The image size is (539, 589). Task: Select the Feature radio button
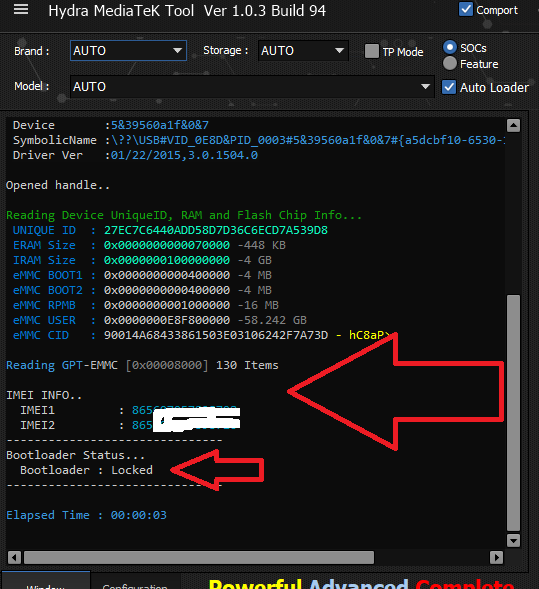tap(450, 63)
